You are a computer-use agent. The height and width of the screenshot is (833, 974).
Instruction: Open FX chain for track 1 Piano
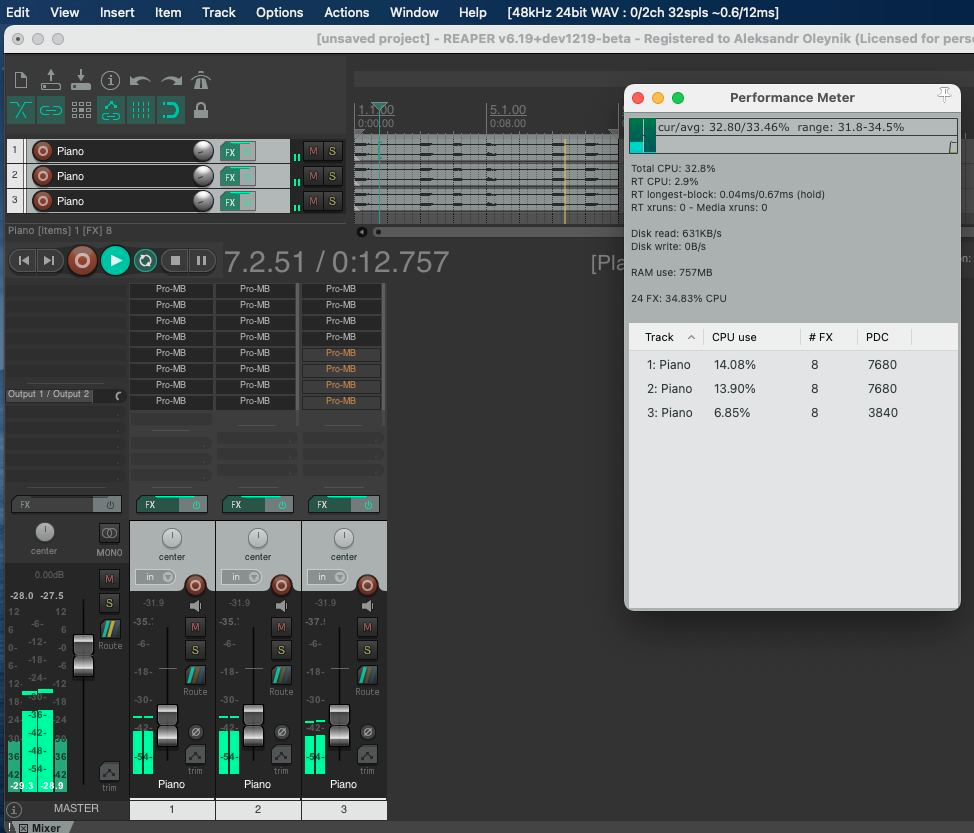click(x=230, y=152)
